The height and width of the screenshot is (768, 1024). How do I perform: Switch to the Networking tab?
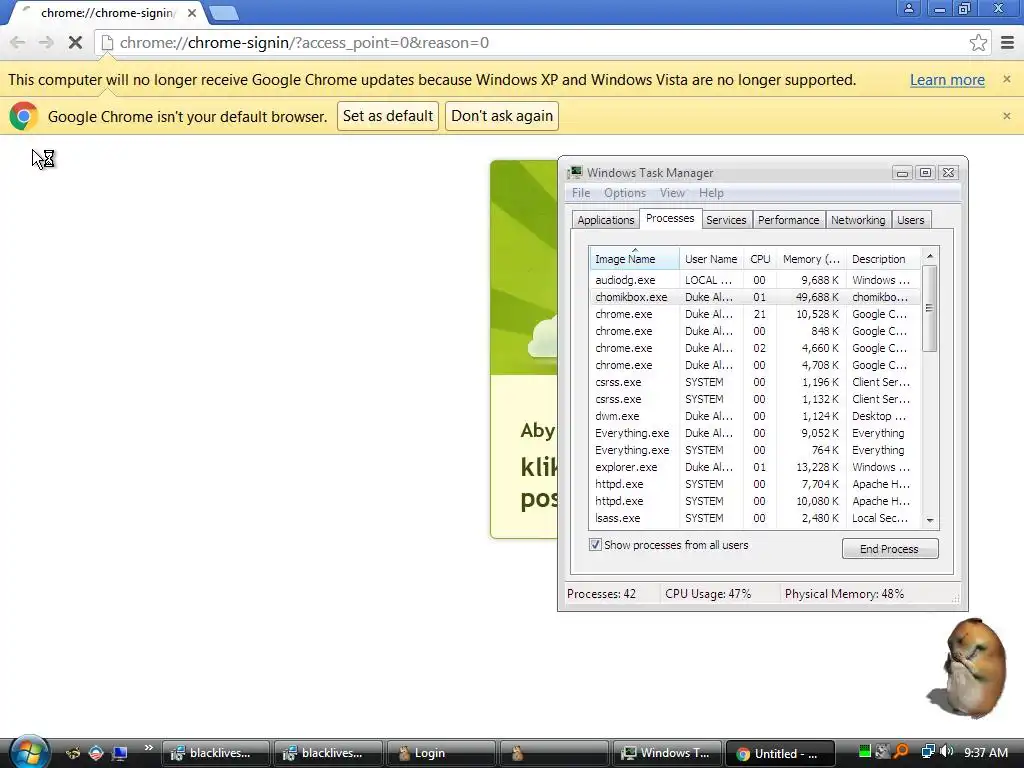click(857, 220)
